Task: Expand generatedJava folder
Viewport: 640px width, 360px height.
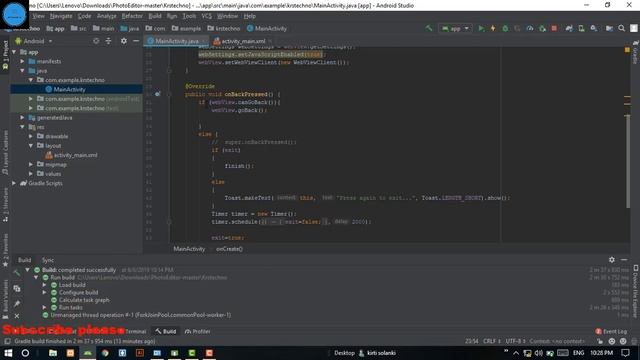Action: click(22, 118)
